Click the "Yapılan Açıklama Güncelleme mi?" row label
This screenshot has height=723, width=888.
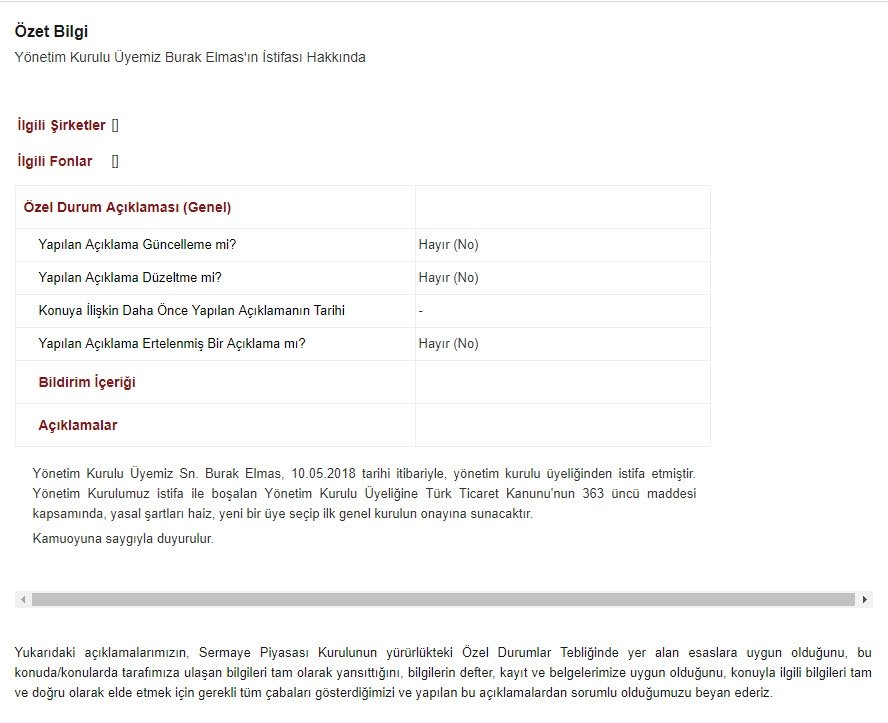[137, 245]
